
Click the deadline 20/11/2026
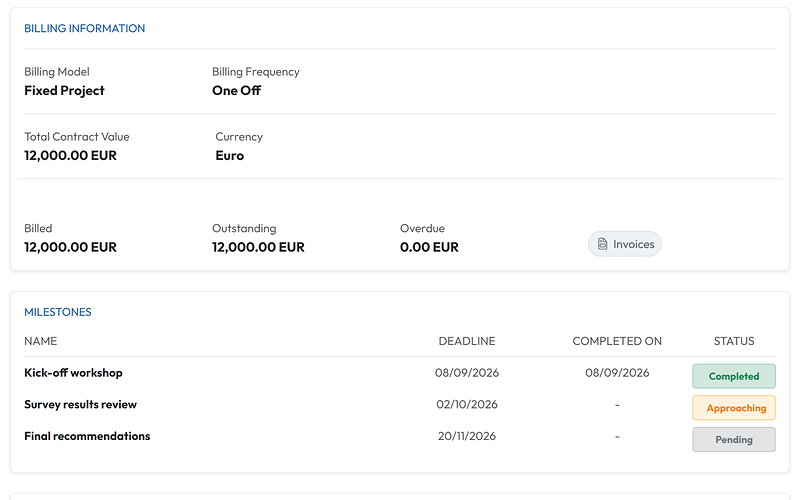point(467,436)
